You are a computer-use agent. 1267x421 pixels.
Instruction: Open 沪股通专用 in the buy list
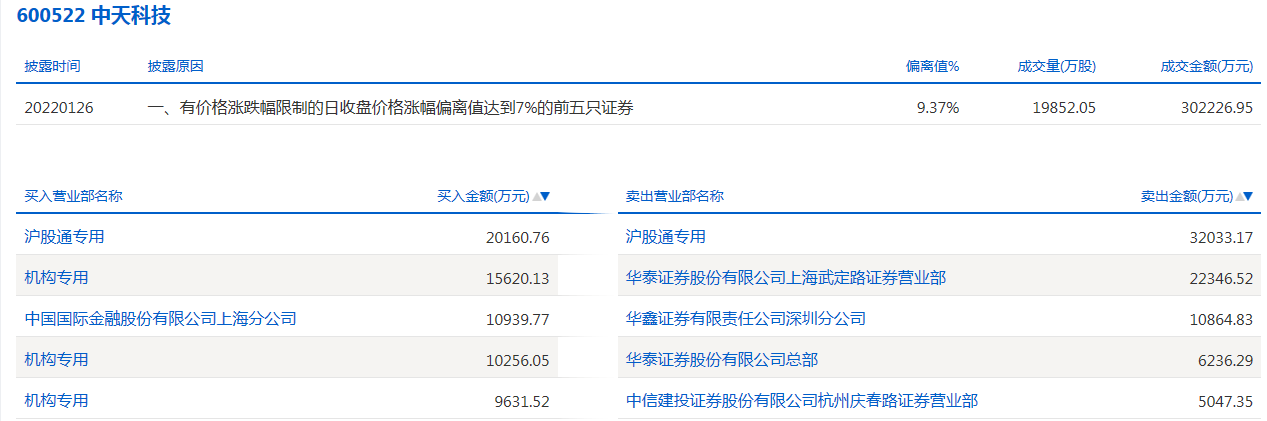(x=64, y=237)
